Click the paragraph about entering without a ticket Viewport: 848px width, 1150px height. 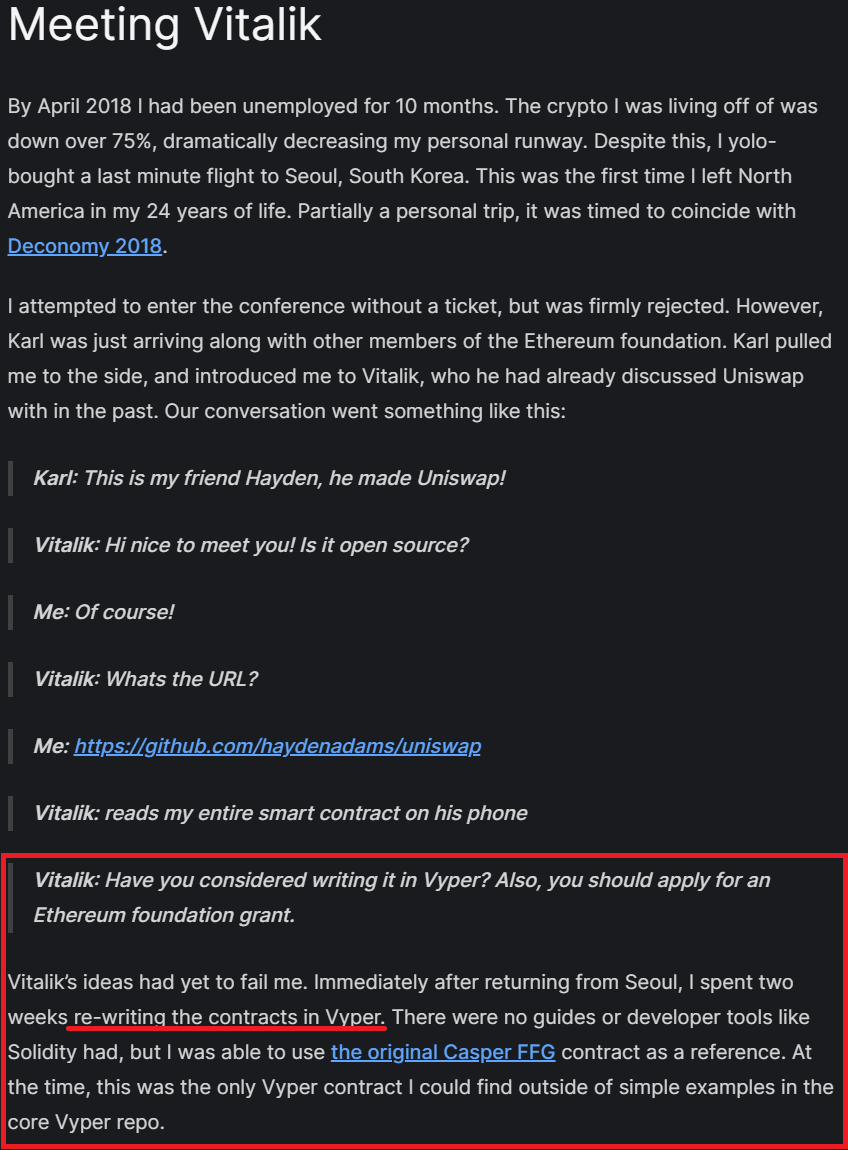click(x=420, y=359)
